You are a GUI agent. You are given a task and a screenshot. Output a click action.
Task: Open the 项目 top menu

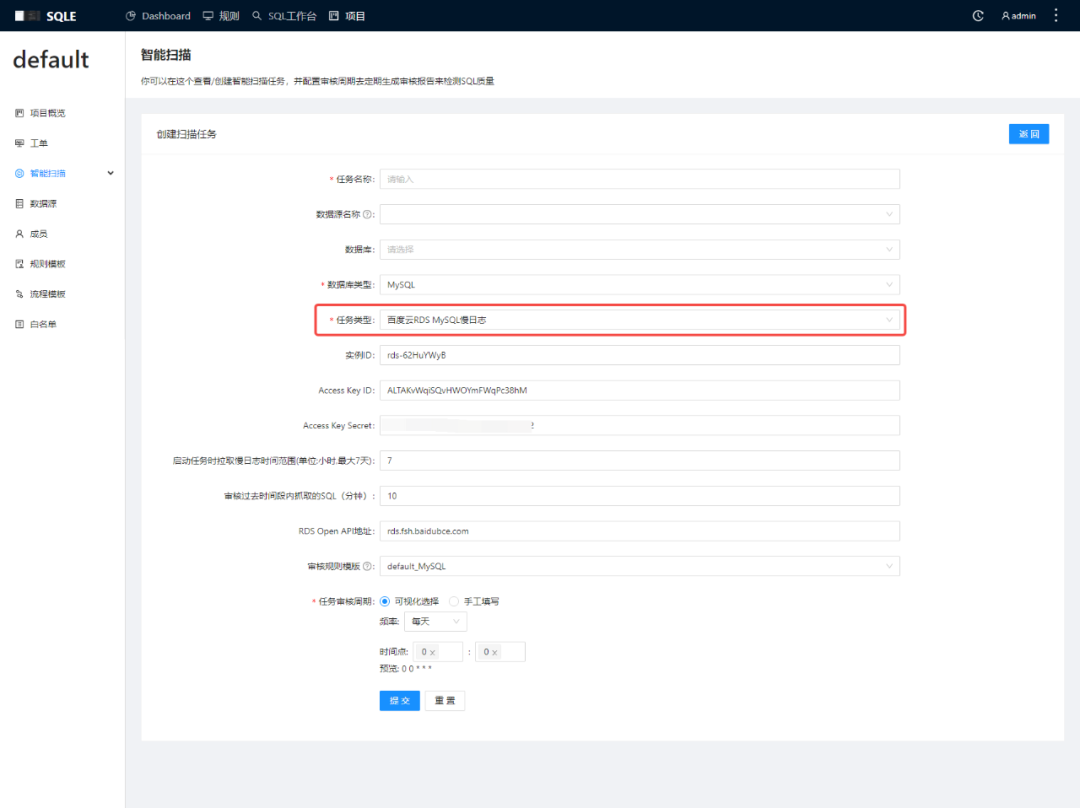(x=347, y=16)
